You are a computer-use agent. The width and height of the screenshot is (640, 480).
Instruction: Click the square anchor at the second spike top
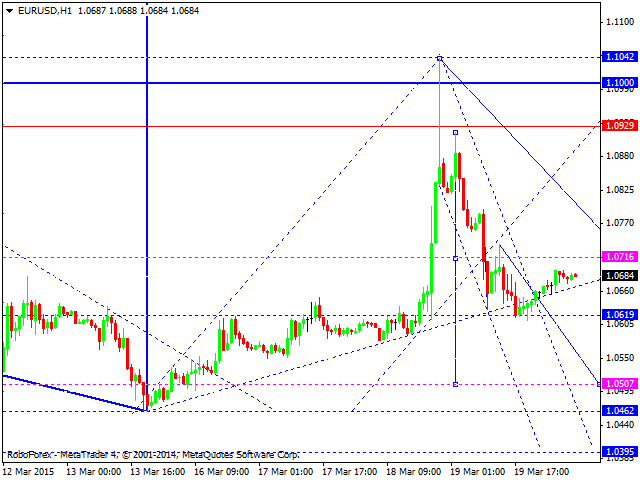click(456, 132)
